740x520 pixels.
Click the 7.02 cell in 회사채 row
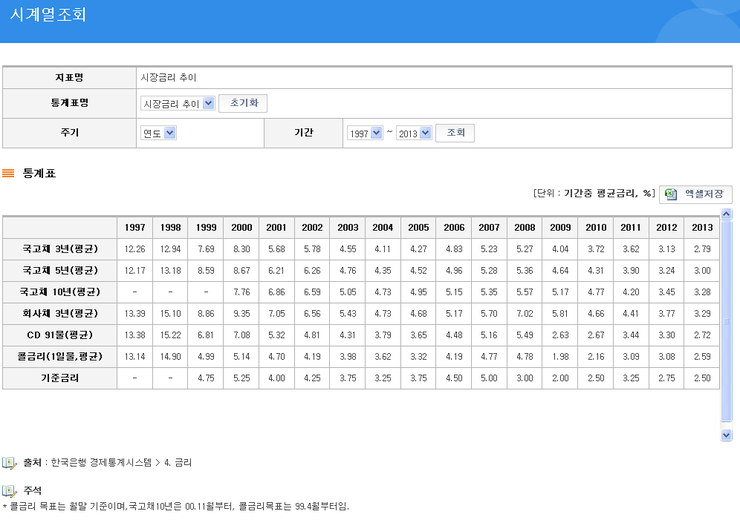click(525, 313)
